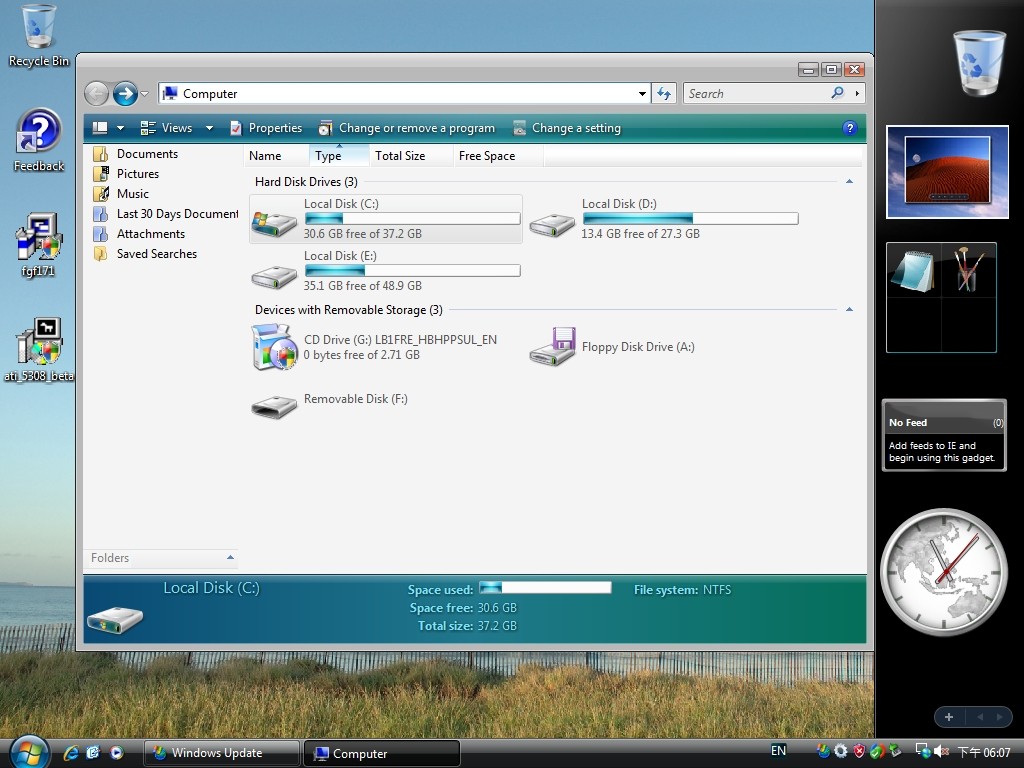Click the network tray icon
The image size is (1024, 768).
pyautogui.click(x=922, y=751)
